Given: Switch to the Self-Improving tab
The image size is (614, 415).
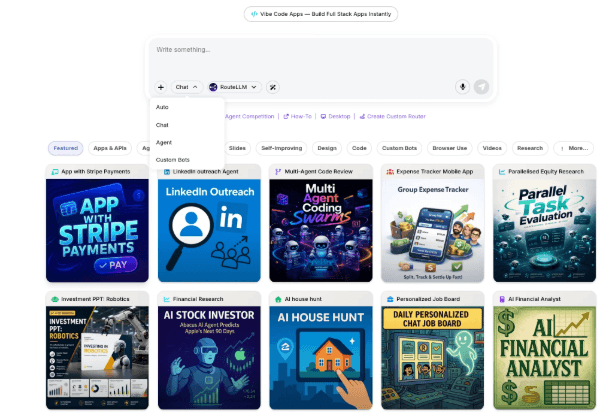Looking at the screenshot, I should [x=282, y=148].
